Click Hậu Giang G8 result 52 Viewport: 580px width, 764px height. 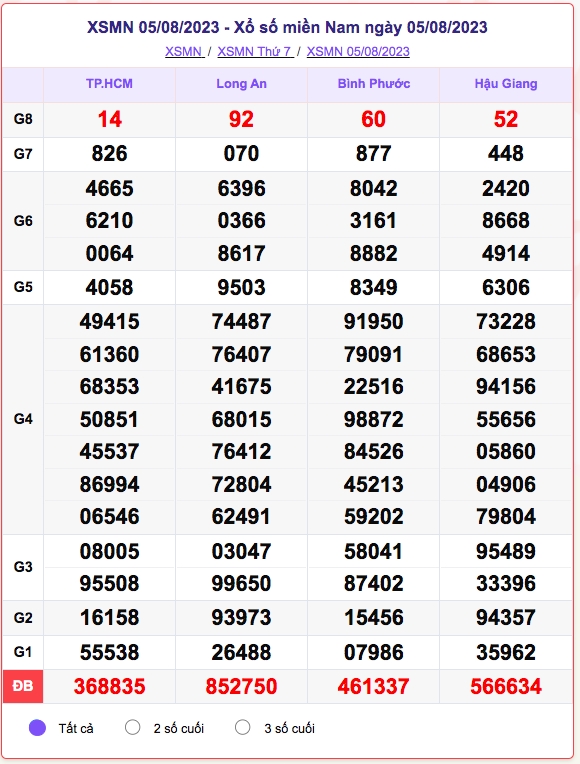pyautogui.click(x=505, y=119)
